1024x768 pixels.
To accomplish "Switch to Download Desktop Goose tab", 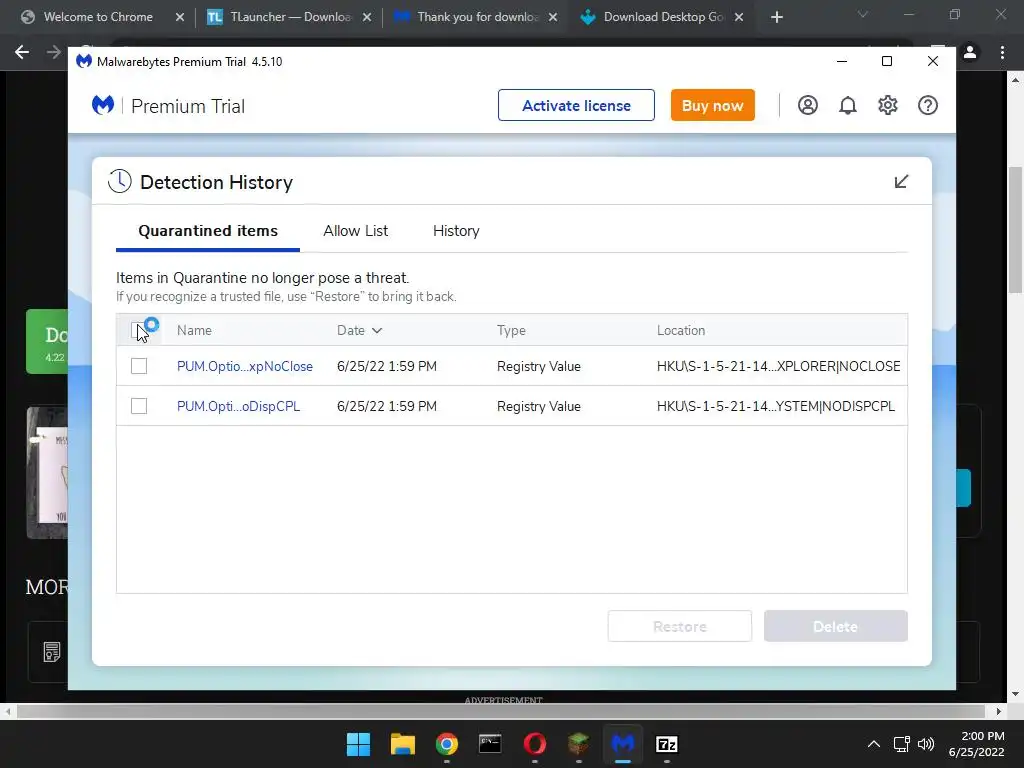I will (x=663, y=17).
